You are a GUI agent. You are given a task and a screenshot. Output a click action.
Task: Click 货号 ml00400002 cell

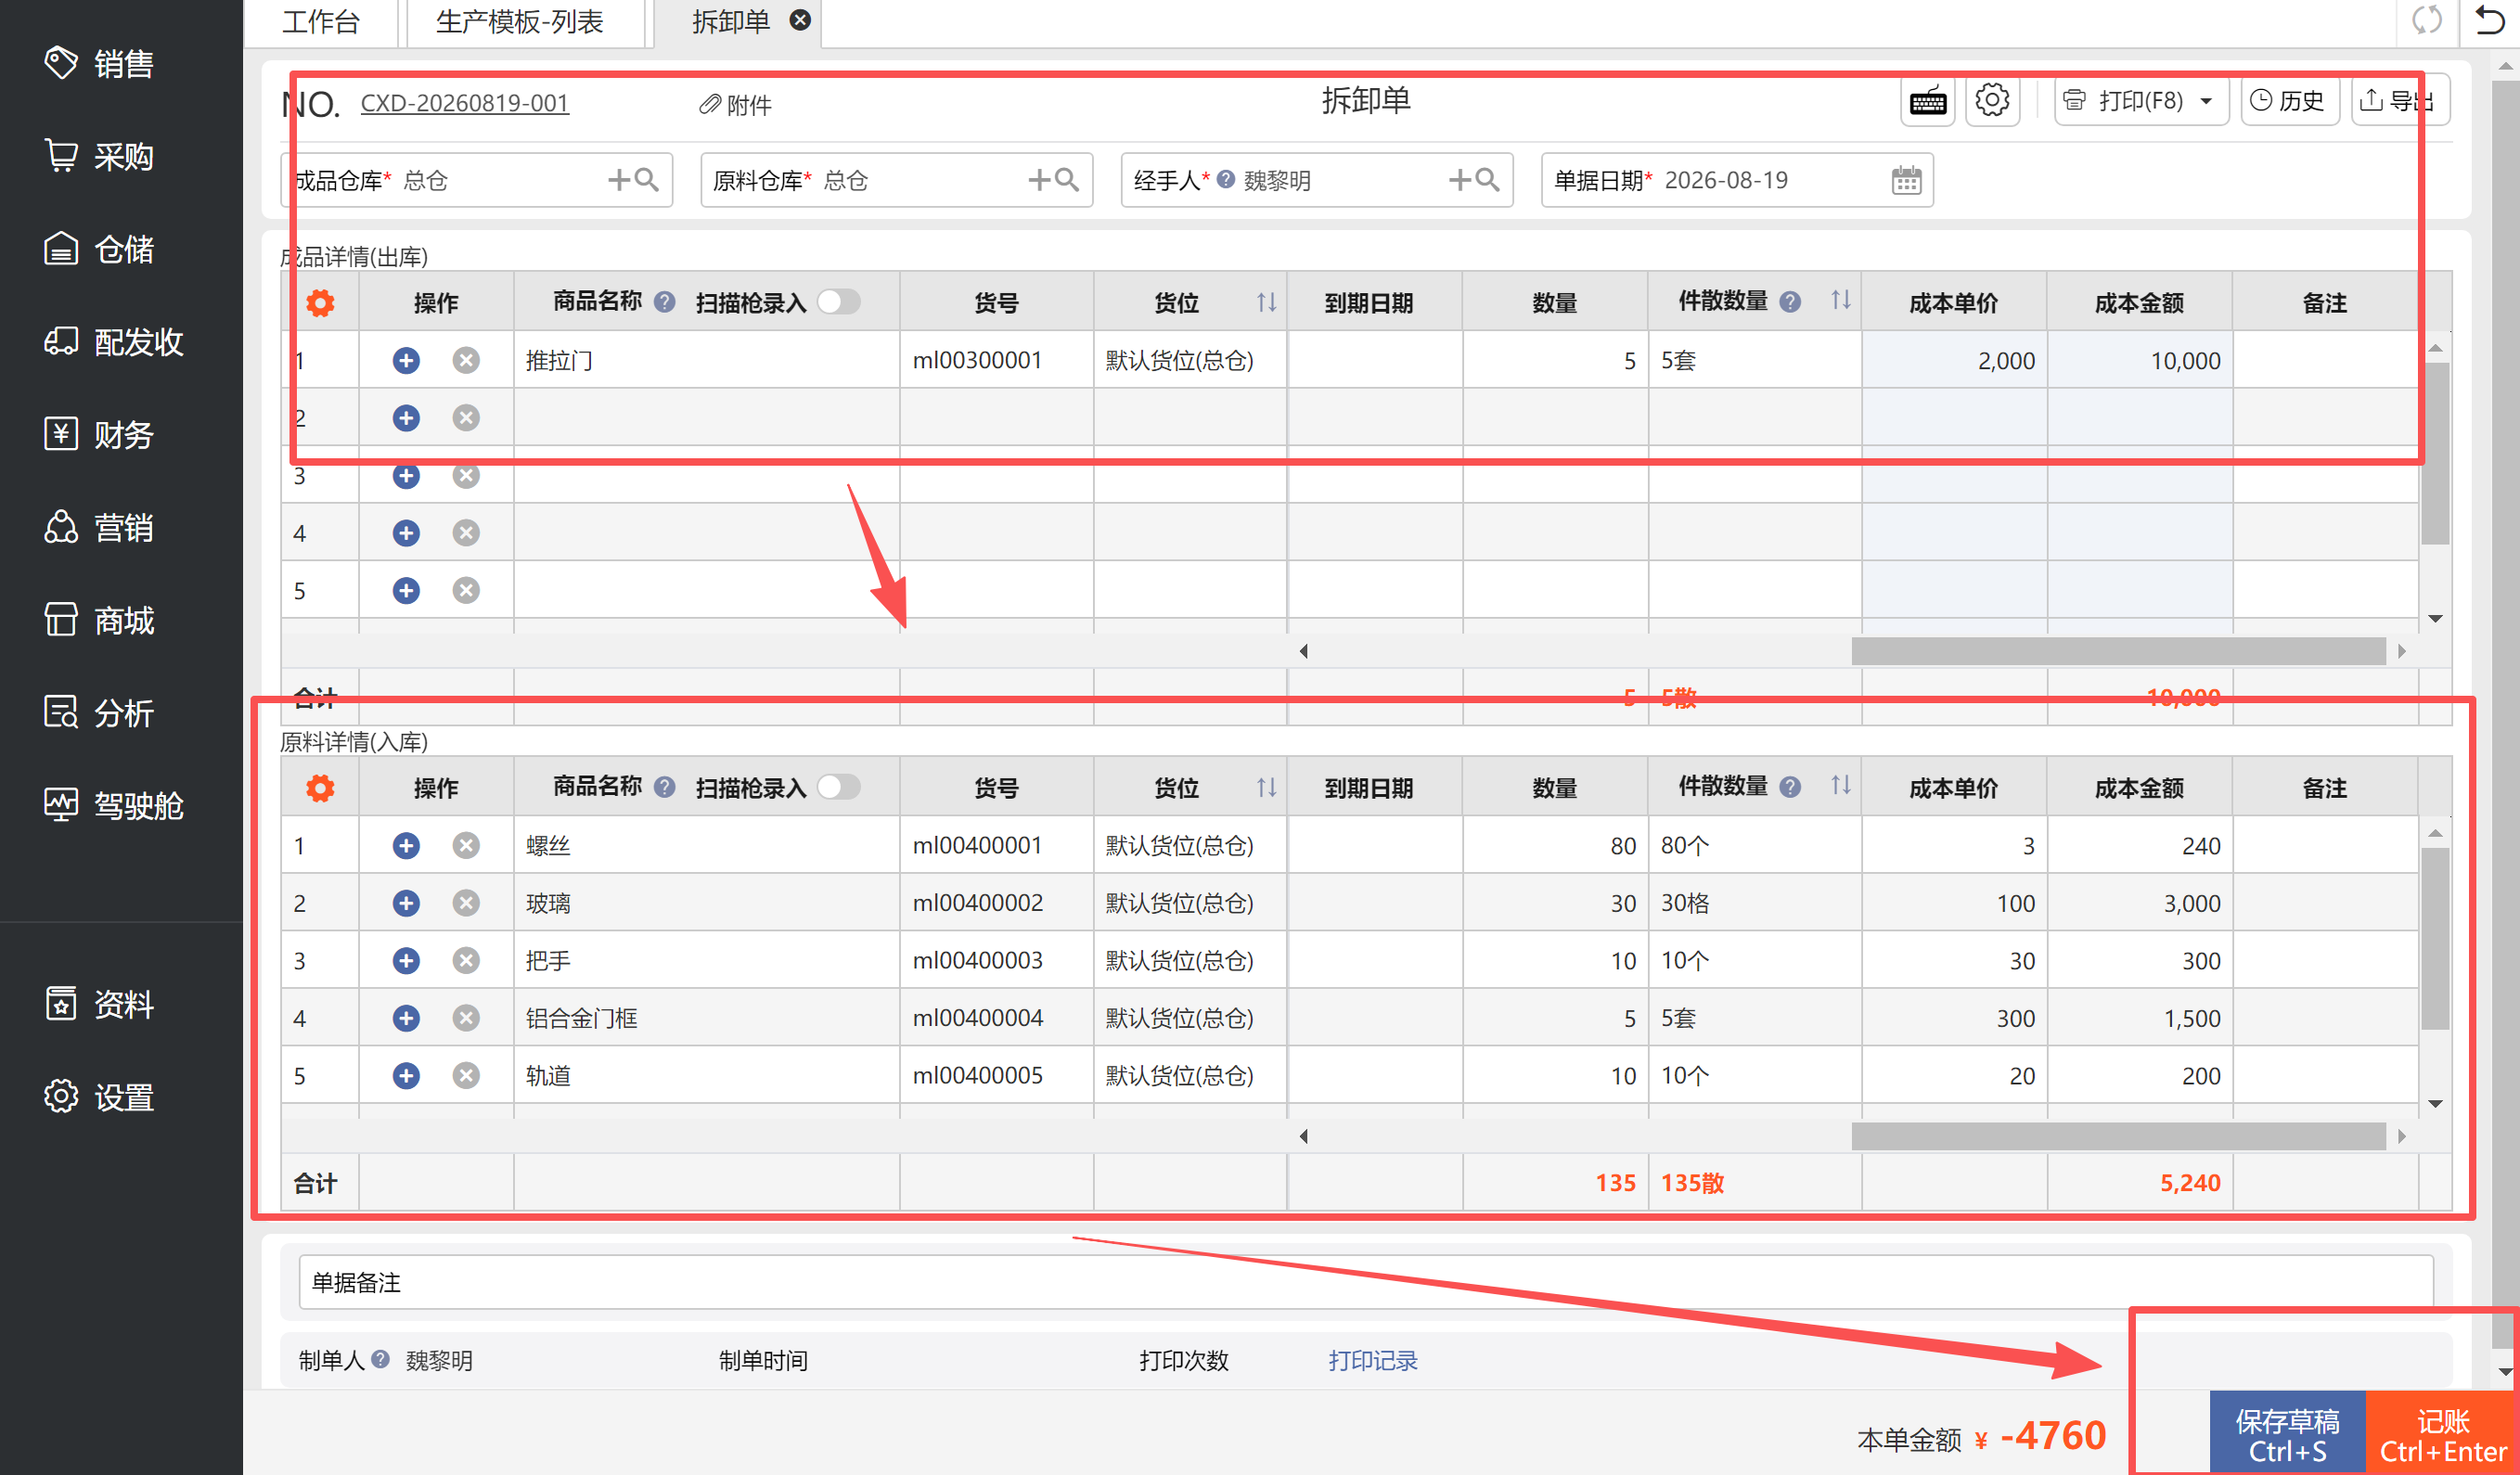coord(996,903)
